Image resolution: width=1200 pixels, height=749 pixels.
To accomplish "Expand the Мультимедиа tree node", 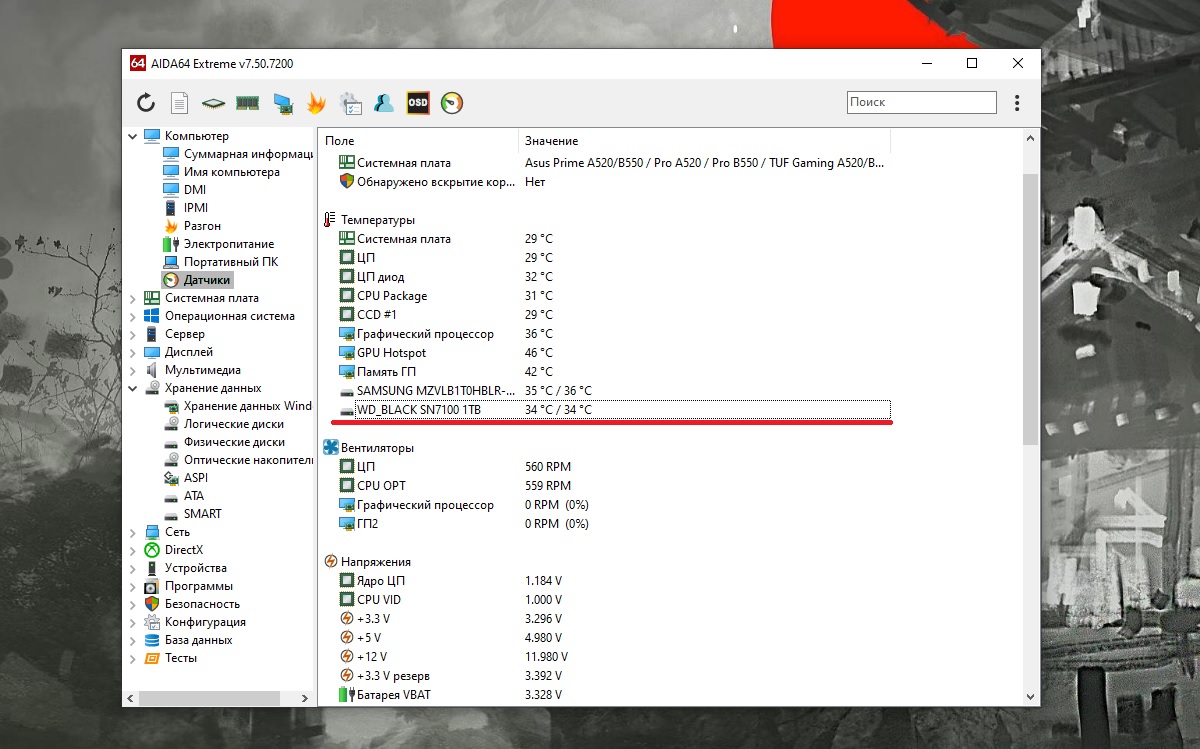I will 133,370.
